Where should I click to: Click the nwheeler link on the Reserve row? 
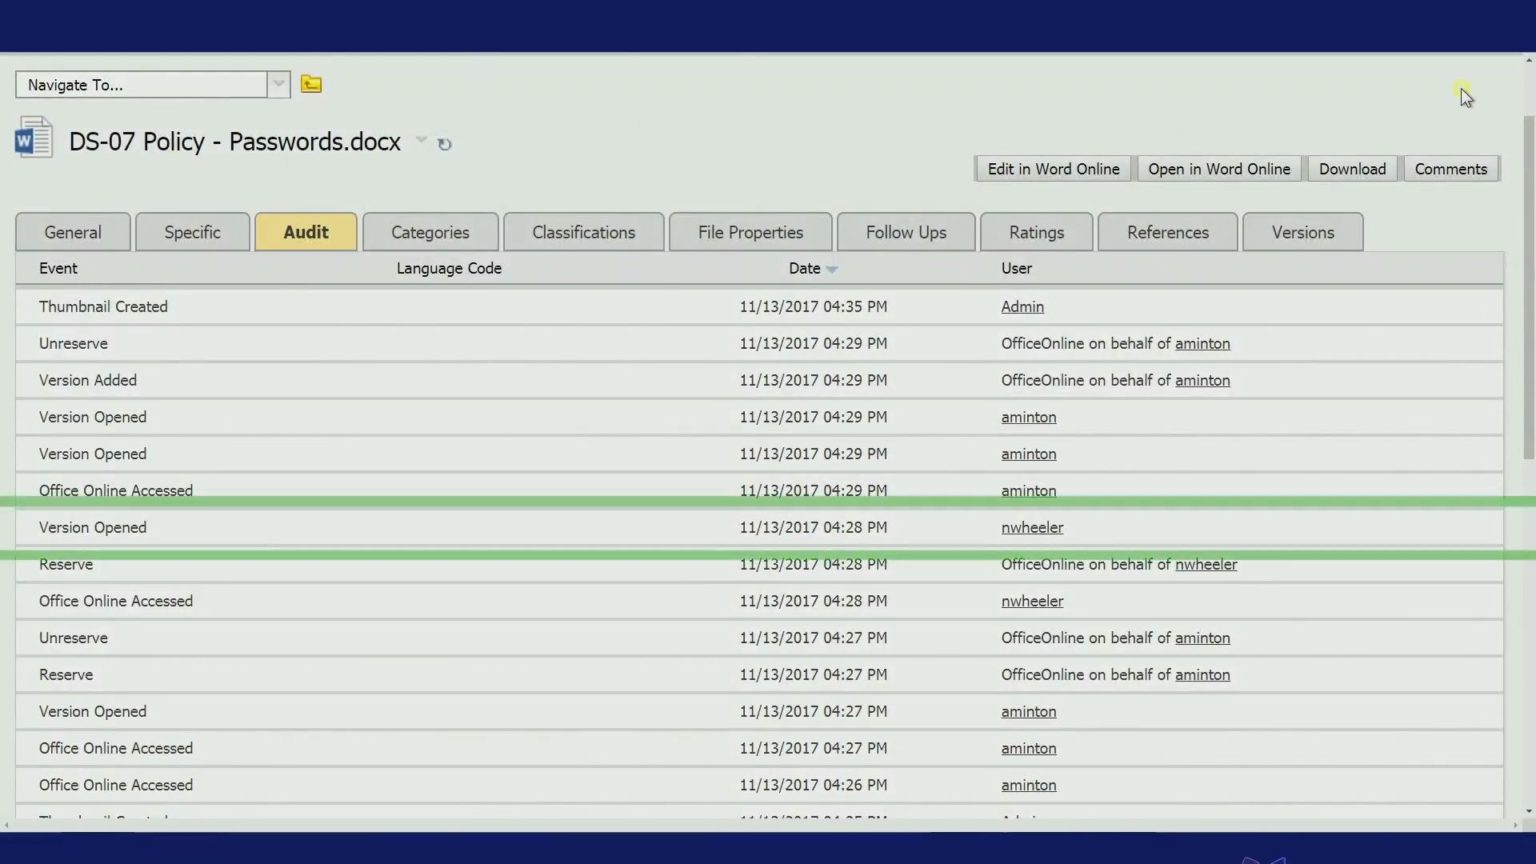point(1205,564)
